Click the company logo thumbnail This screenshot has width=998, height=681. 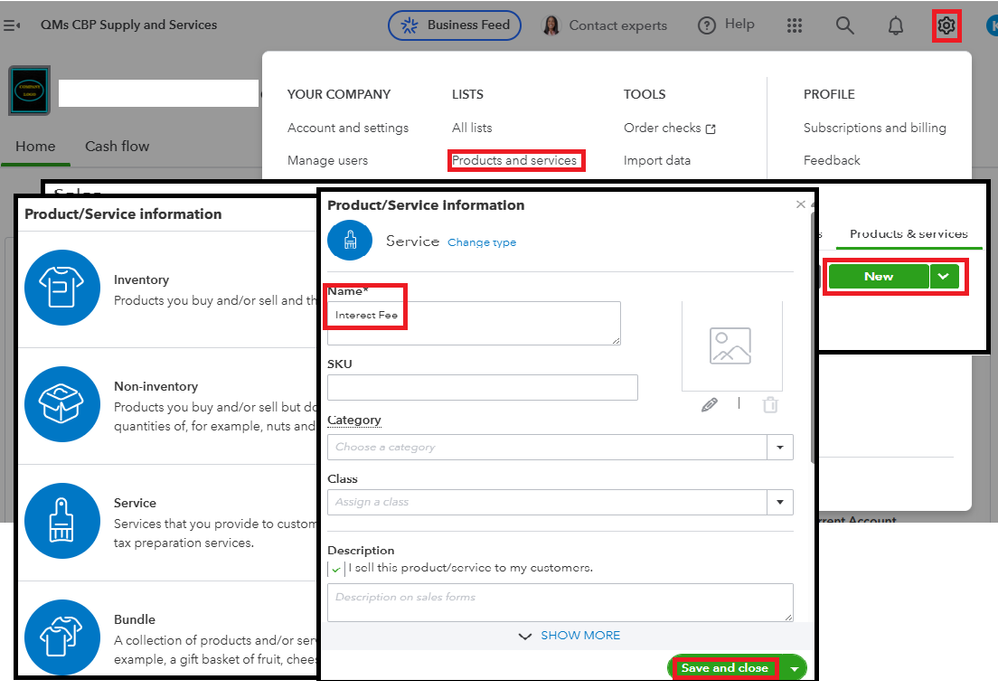tap(29, 90)
